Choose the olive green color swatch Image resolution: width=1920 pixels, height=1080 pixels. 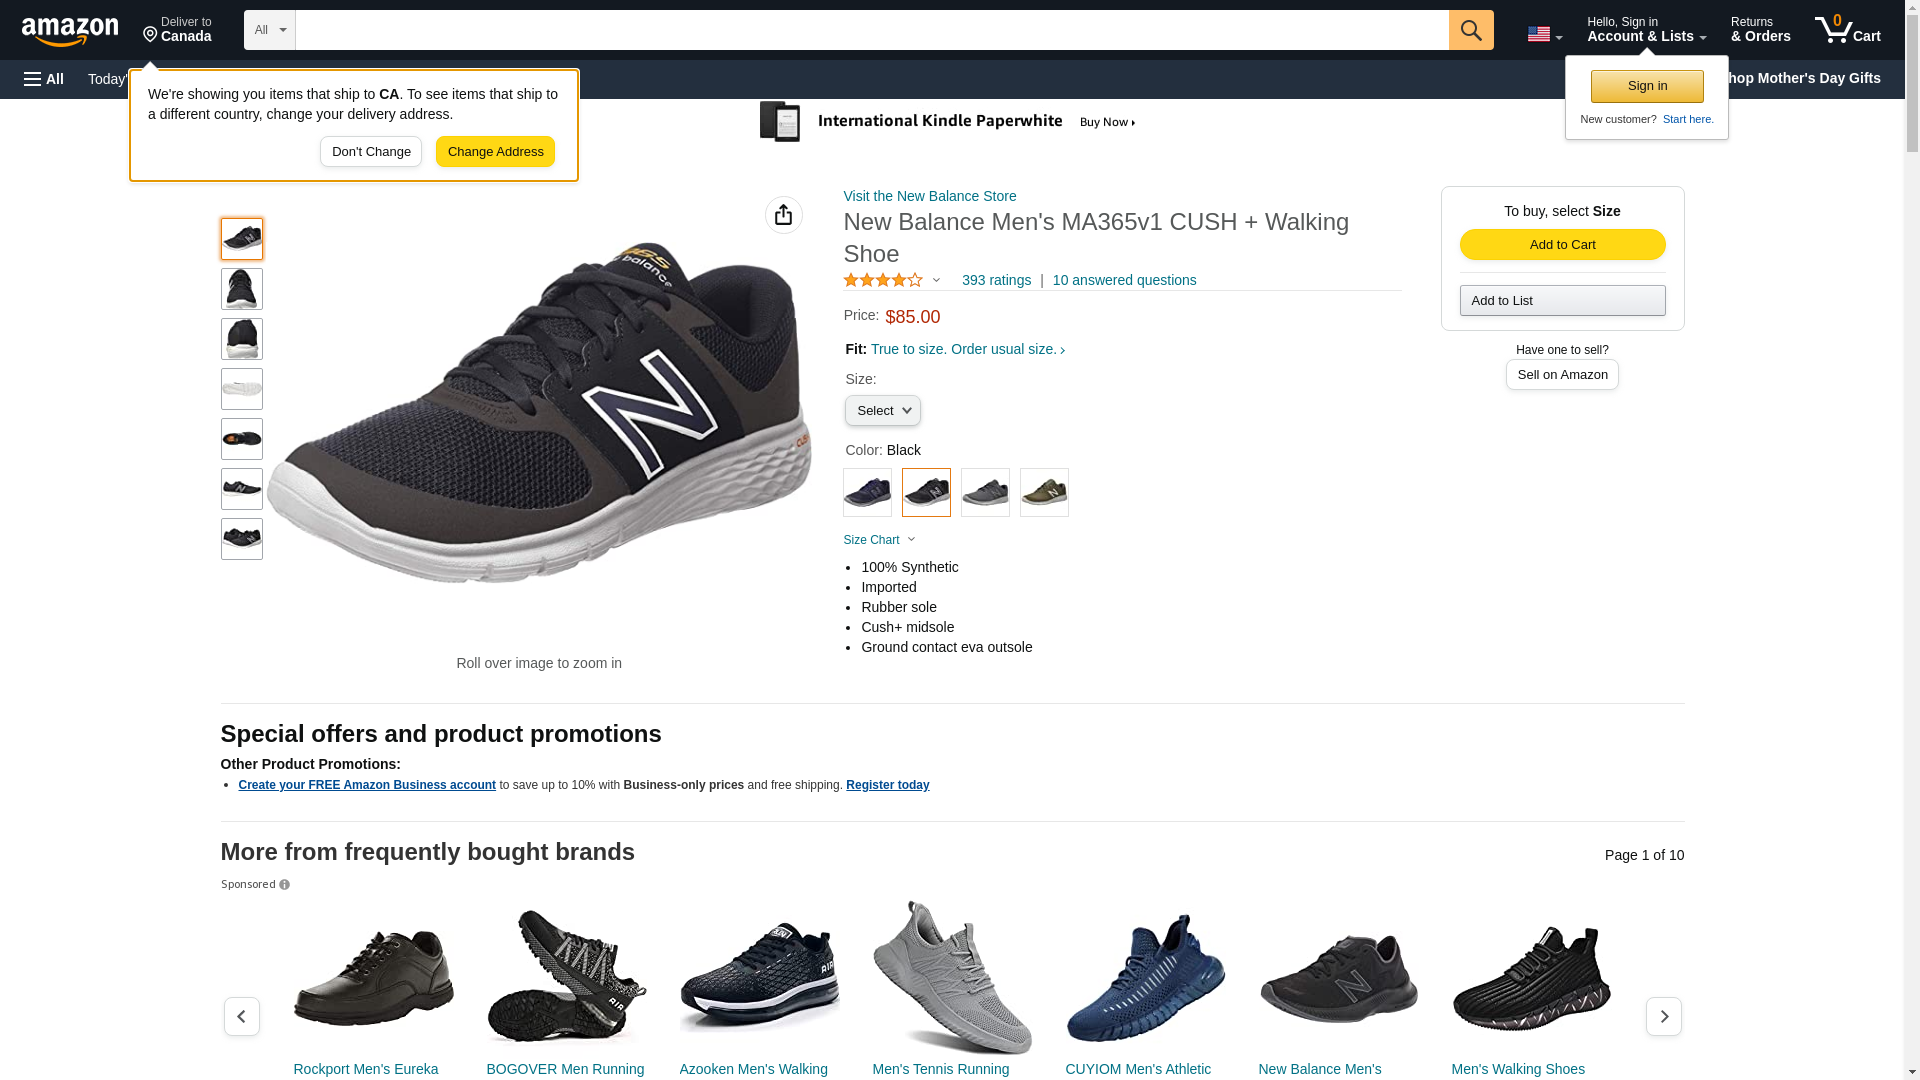[1044, 493]
